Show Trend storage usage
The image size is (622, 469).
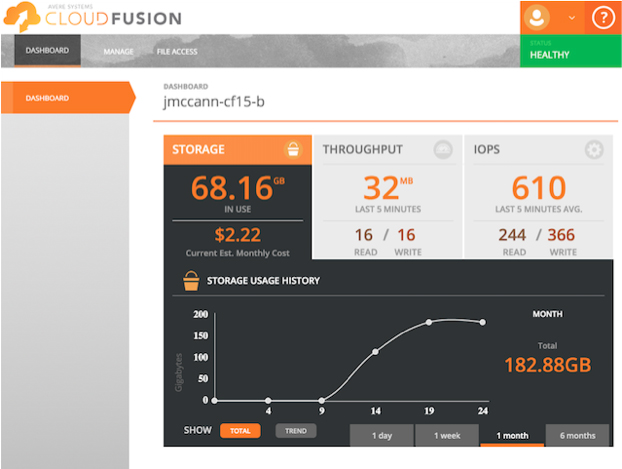pos(296,431)
